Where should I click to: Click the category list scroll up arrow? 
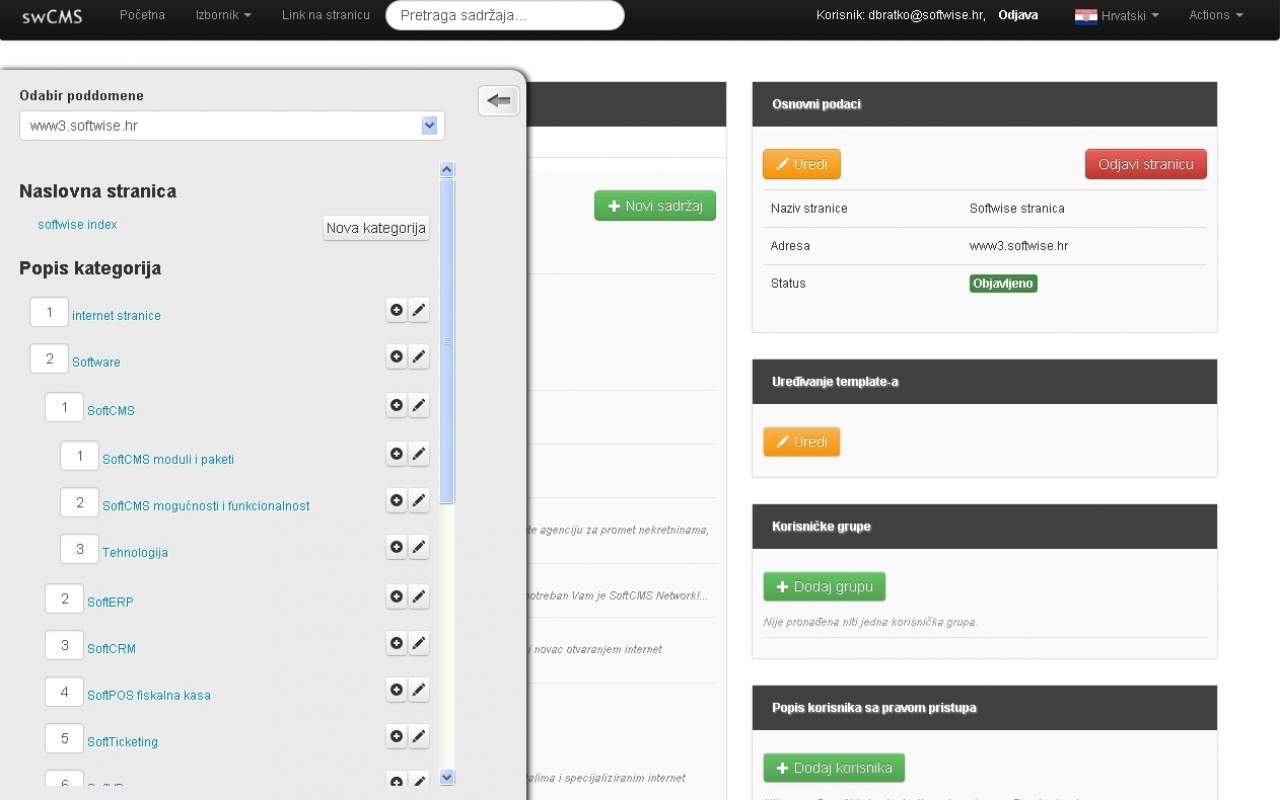pyautogui.click(x=447, y=170)
